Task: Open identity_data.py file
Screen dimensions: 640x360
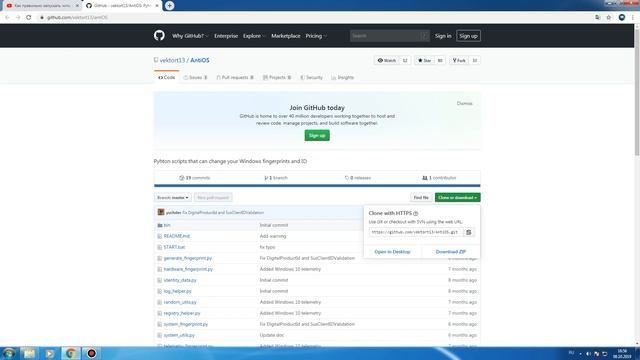Action: pyautogui.click(x=180, y=280)
